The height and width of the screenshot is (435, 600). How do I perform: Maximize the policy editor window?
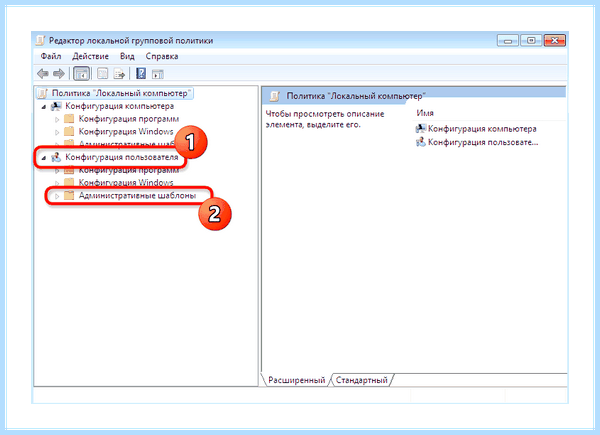coord(531,40)
